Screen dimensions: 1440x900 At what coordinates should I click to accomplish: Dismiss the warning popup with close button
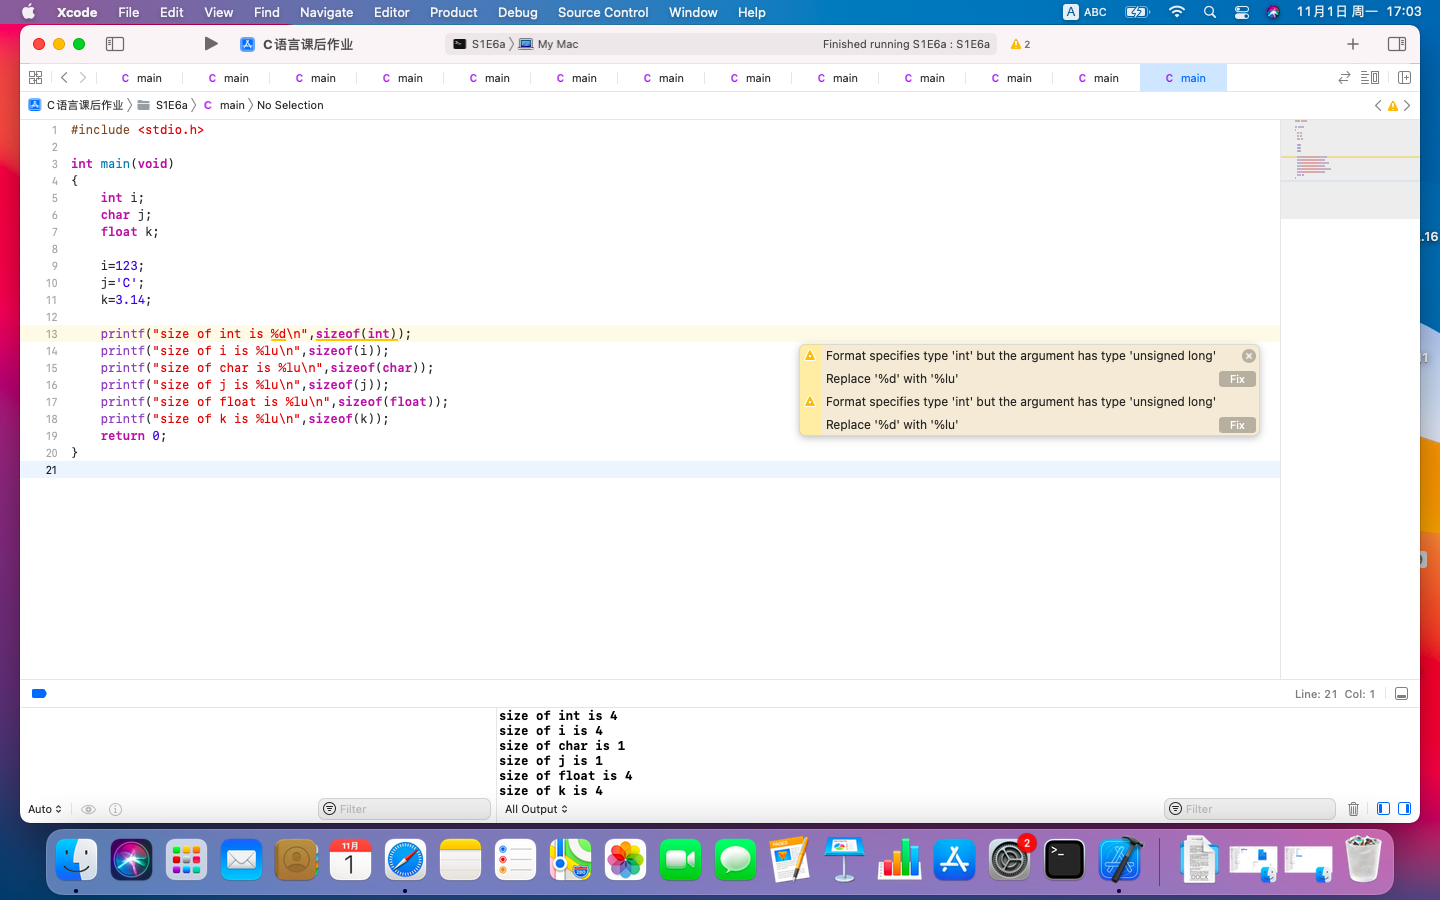click(x=1248, y=356)
